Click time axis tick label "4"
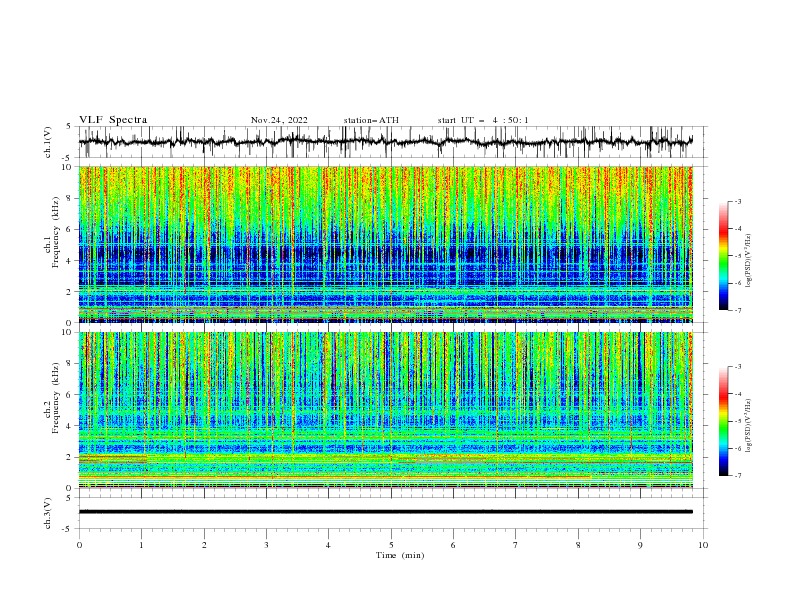The height and width of the screenshot is (612, 792). (328, 545)
